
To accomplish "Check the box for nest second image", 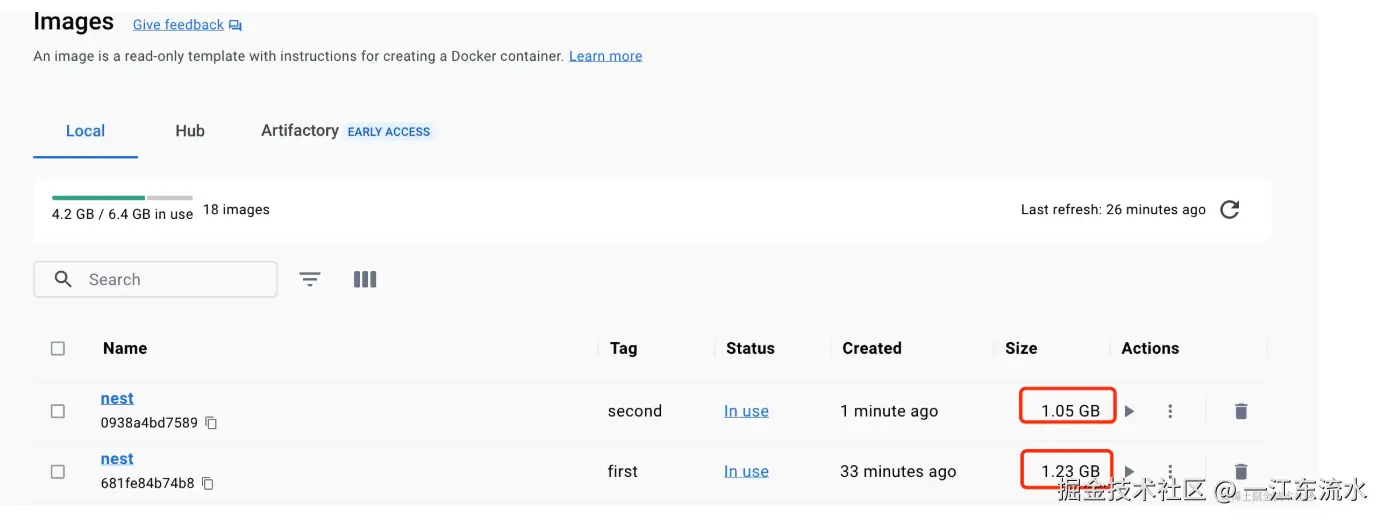I will click(58, 411).
